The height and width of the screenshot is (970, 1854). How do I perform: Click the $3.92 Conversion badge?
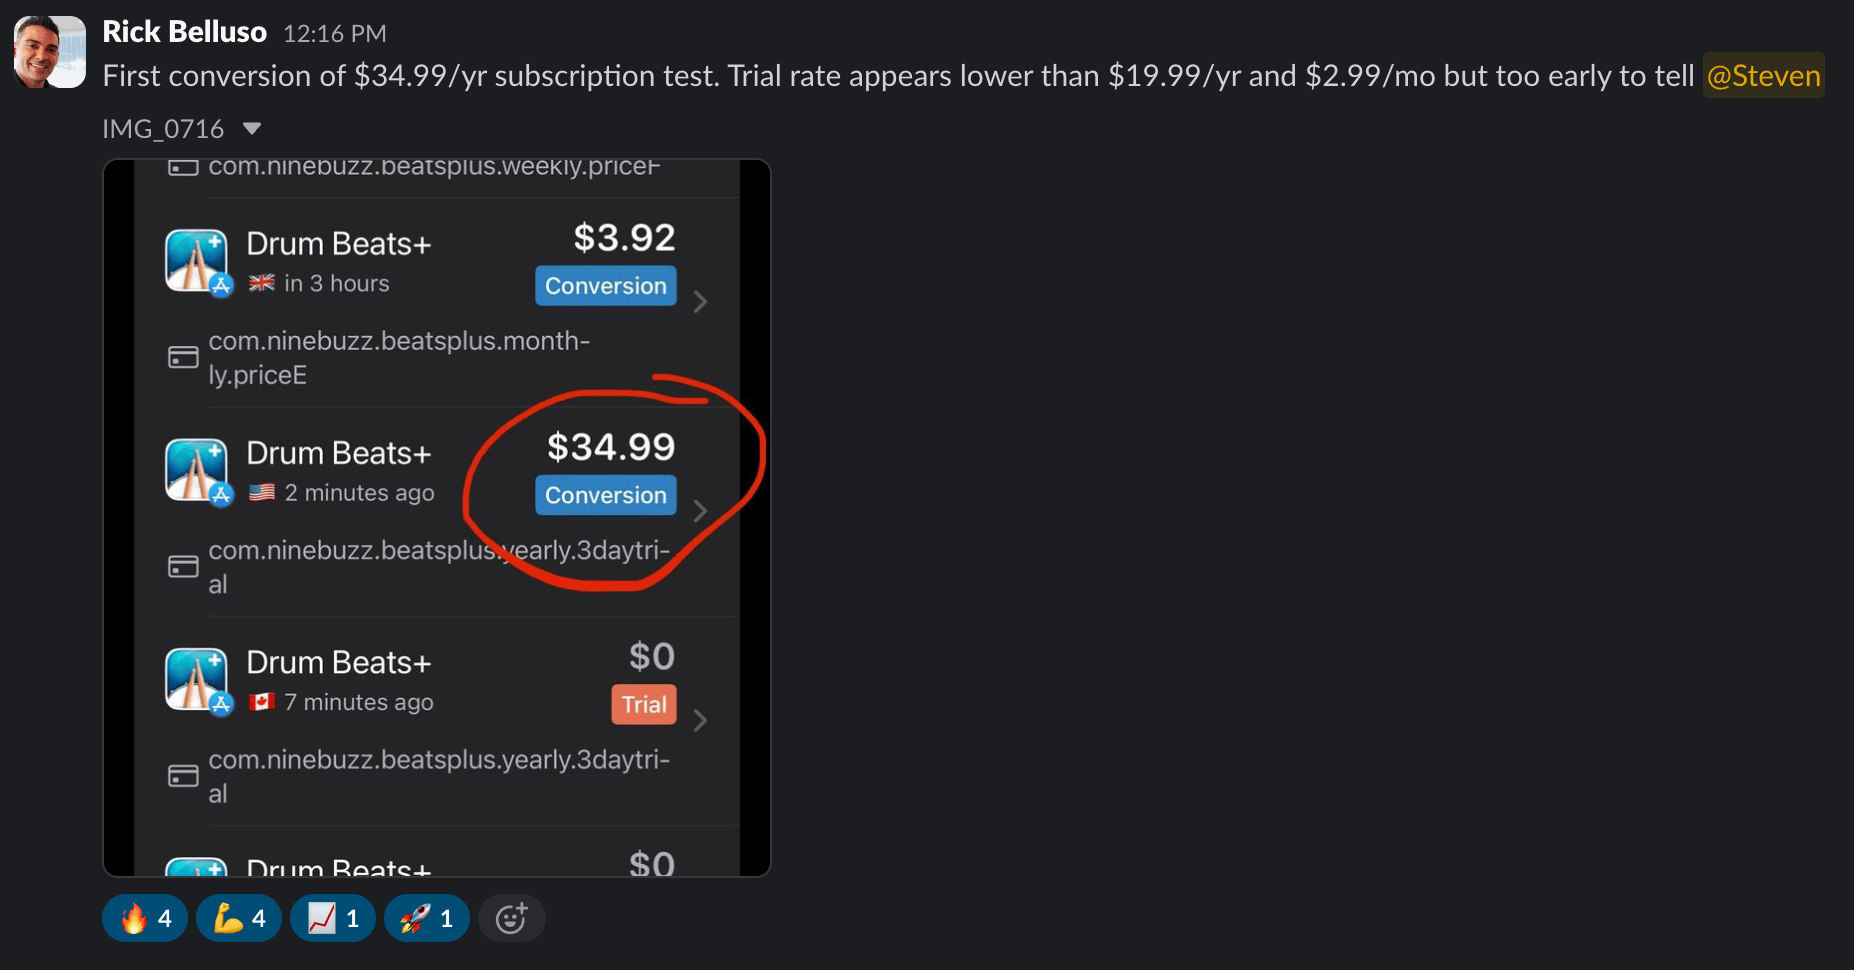605,286
